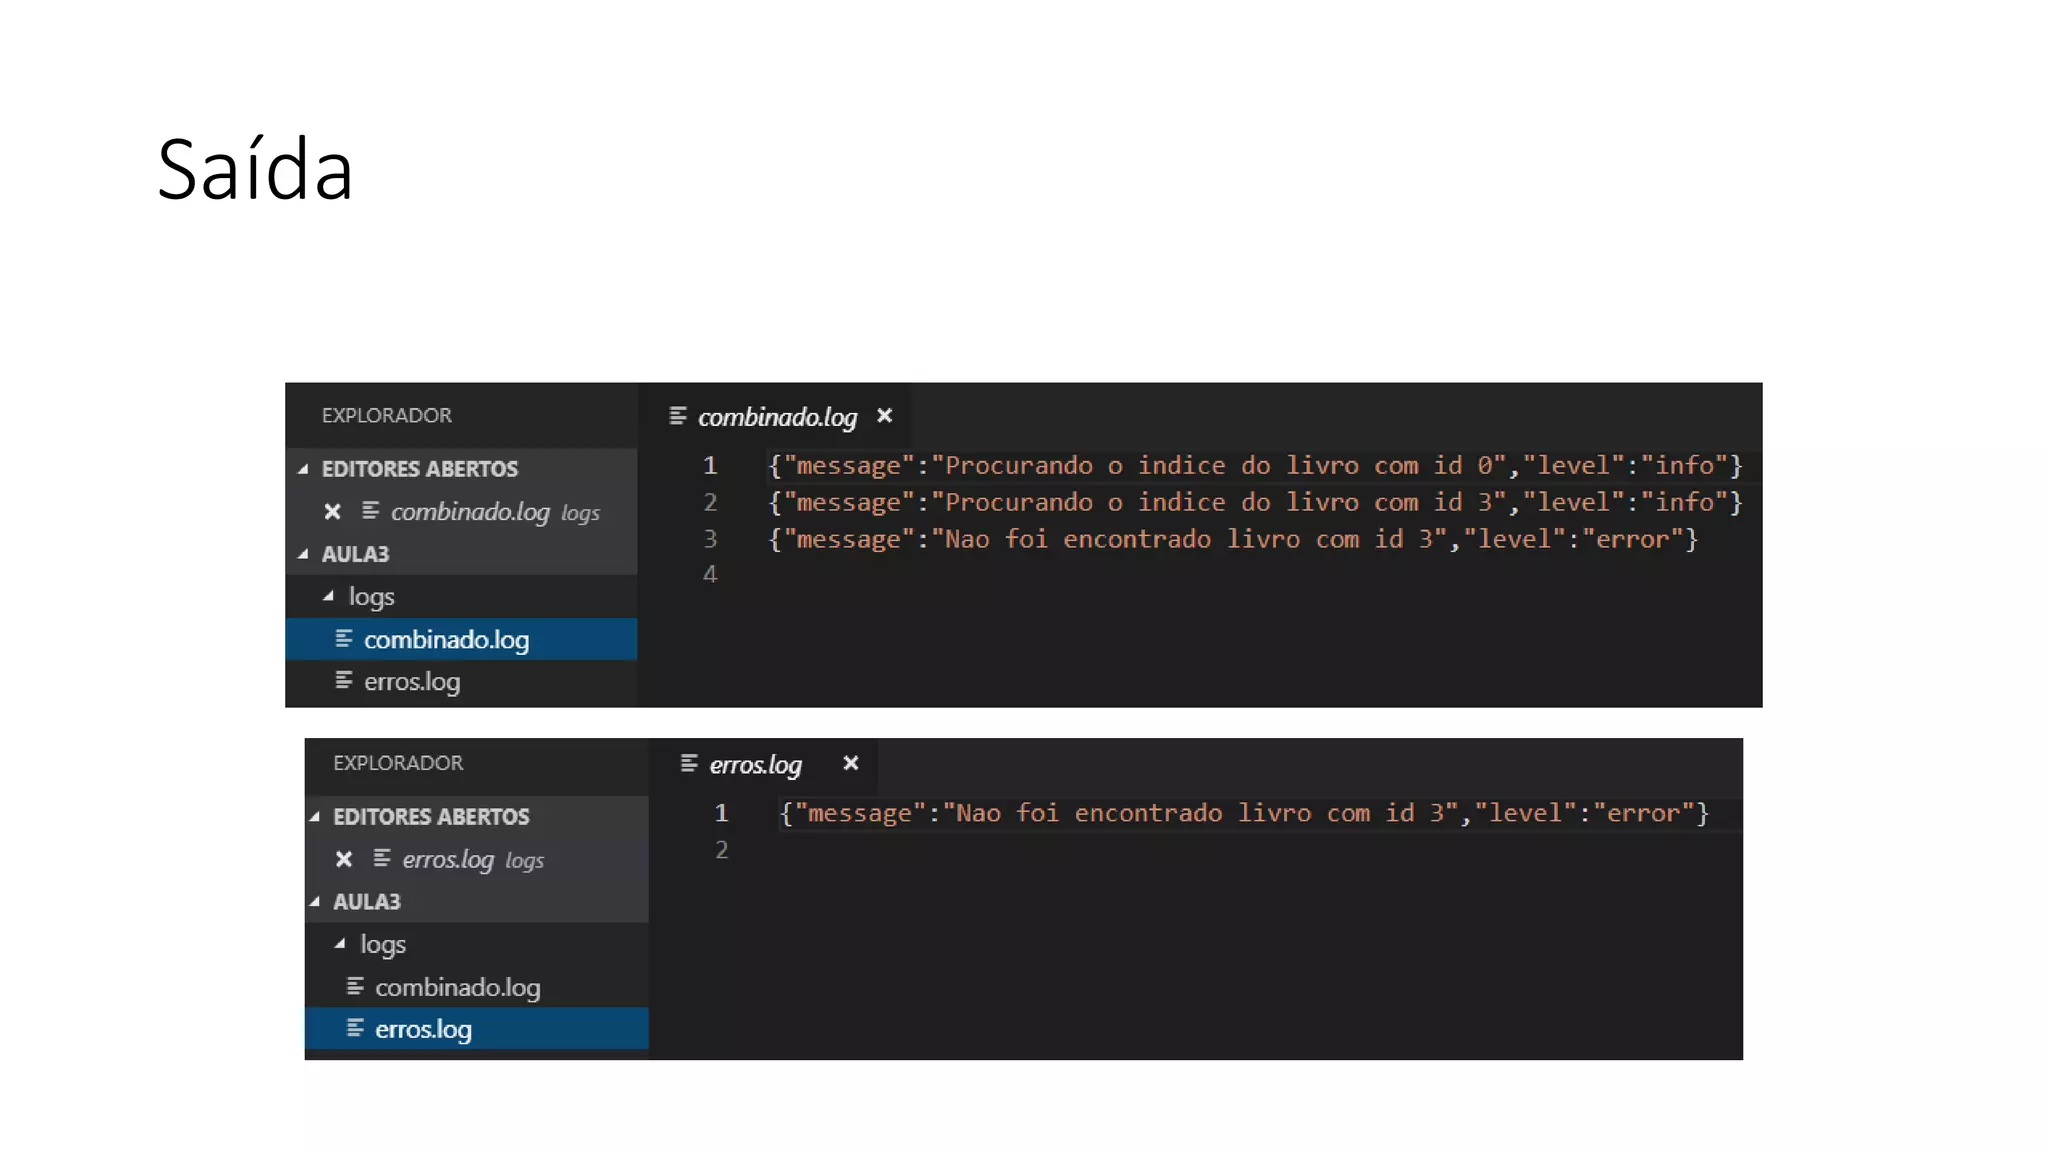Close combinado.log in open editors list
This screenshot has height=1152, width=2048.
[332, 512]
